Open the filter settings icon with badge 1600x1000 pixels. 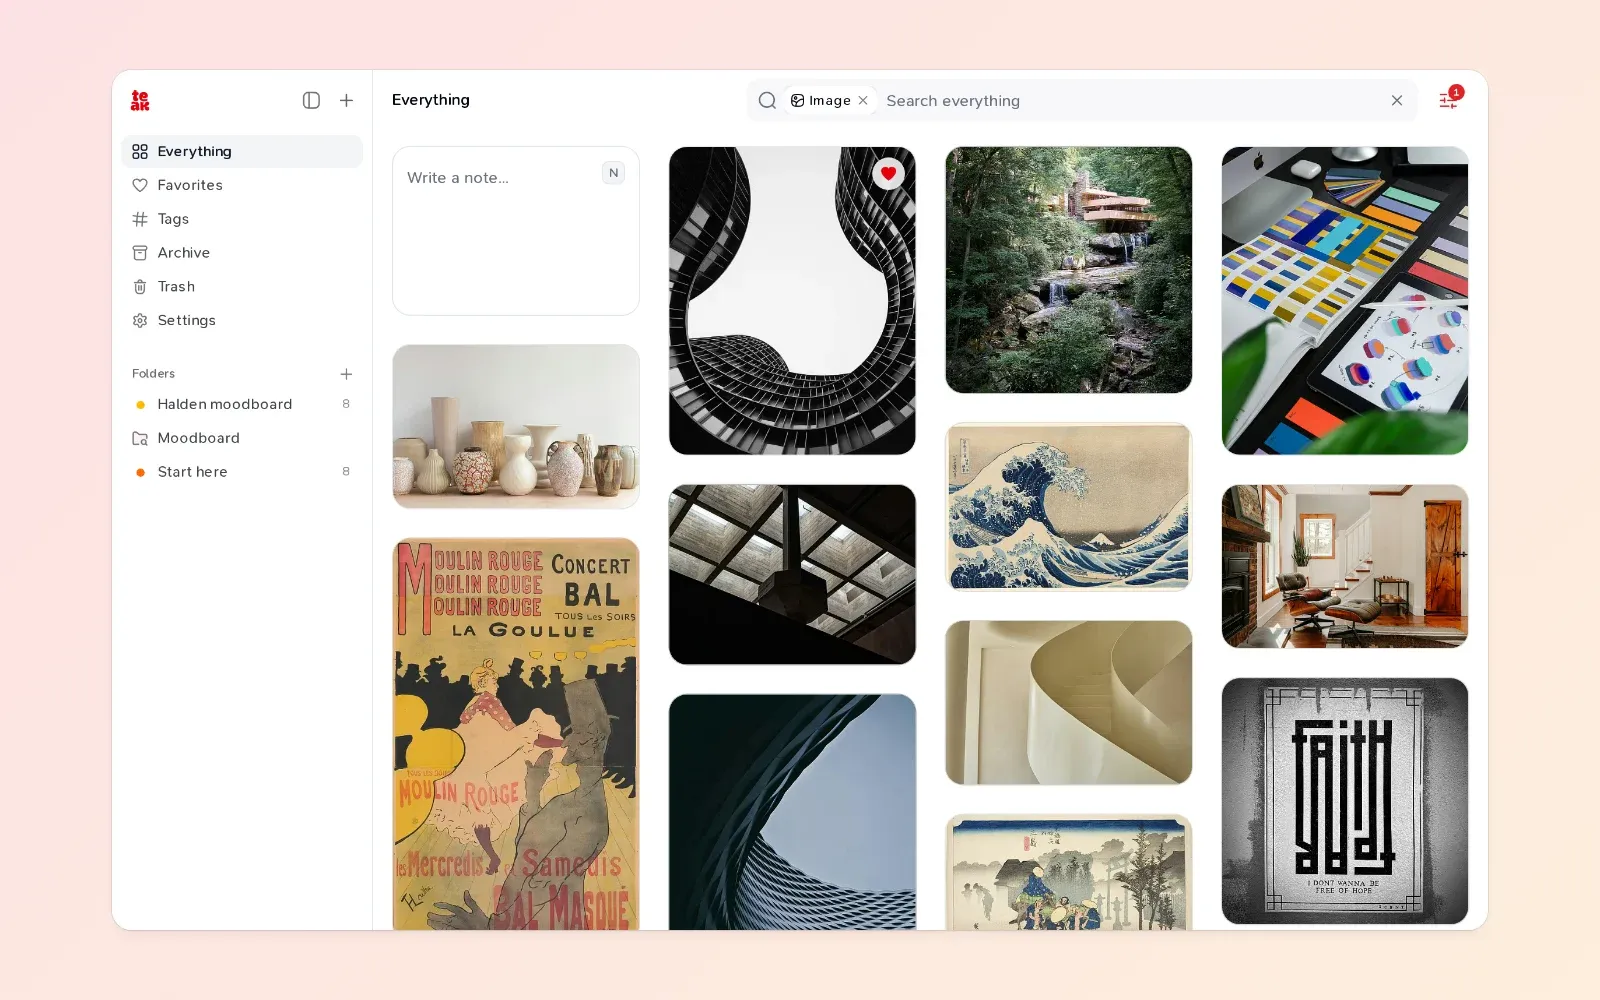pyautogui.click(x=1449, y=99)
